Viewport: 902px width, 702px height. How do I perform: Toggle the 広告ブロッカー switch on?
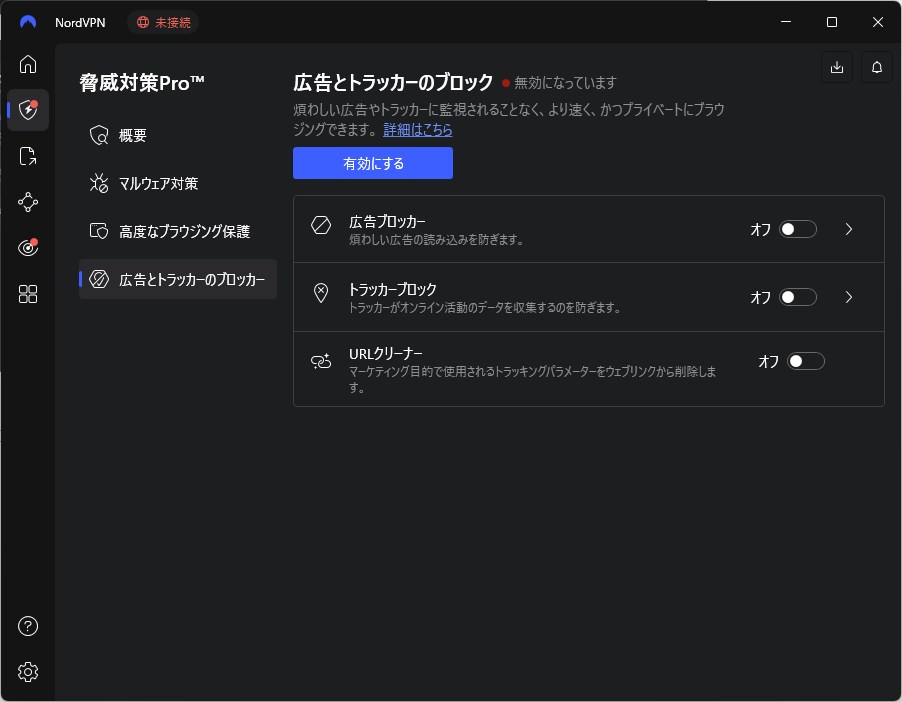coord(798,229)
